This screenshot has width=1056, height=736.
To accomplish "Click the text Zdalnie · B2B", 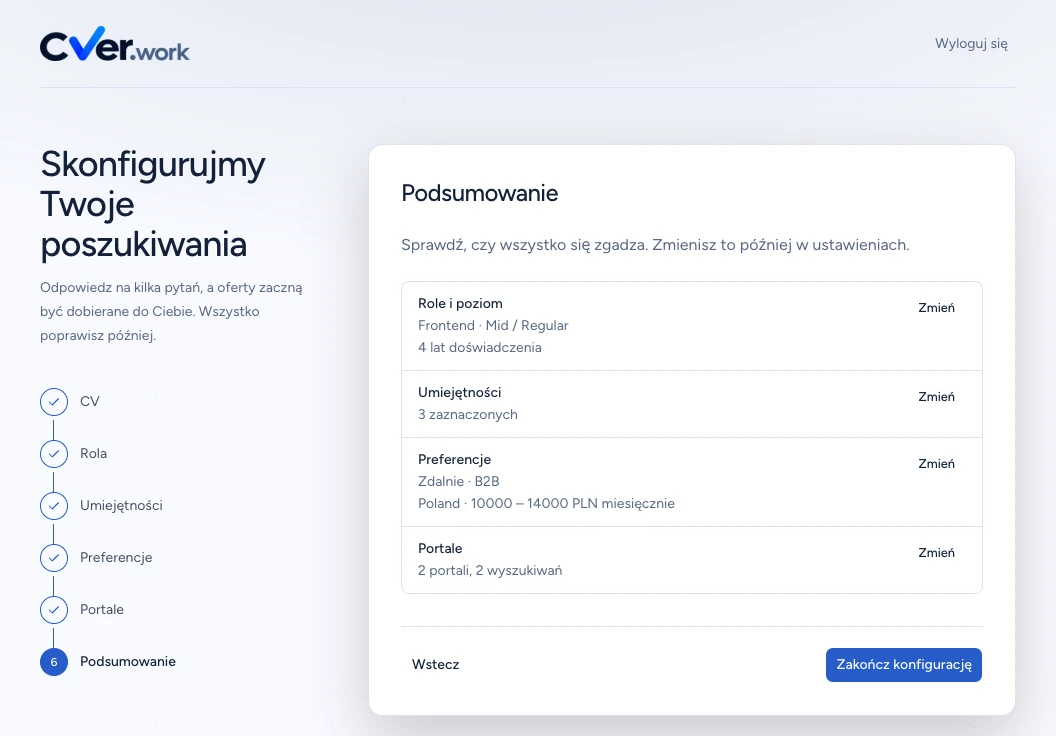I will click(x=459, y=481).
